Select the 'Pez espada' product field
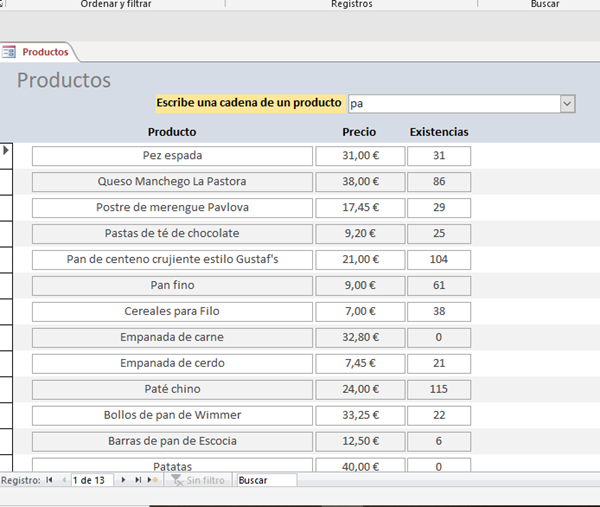The width and height of the screenshot is (600, 507). (172, 156)
